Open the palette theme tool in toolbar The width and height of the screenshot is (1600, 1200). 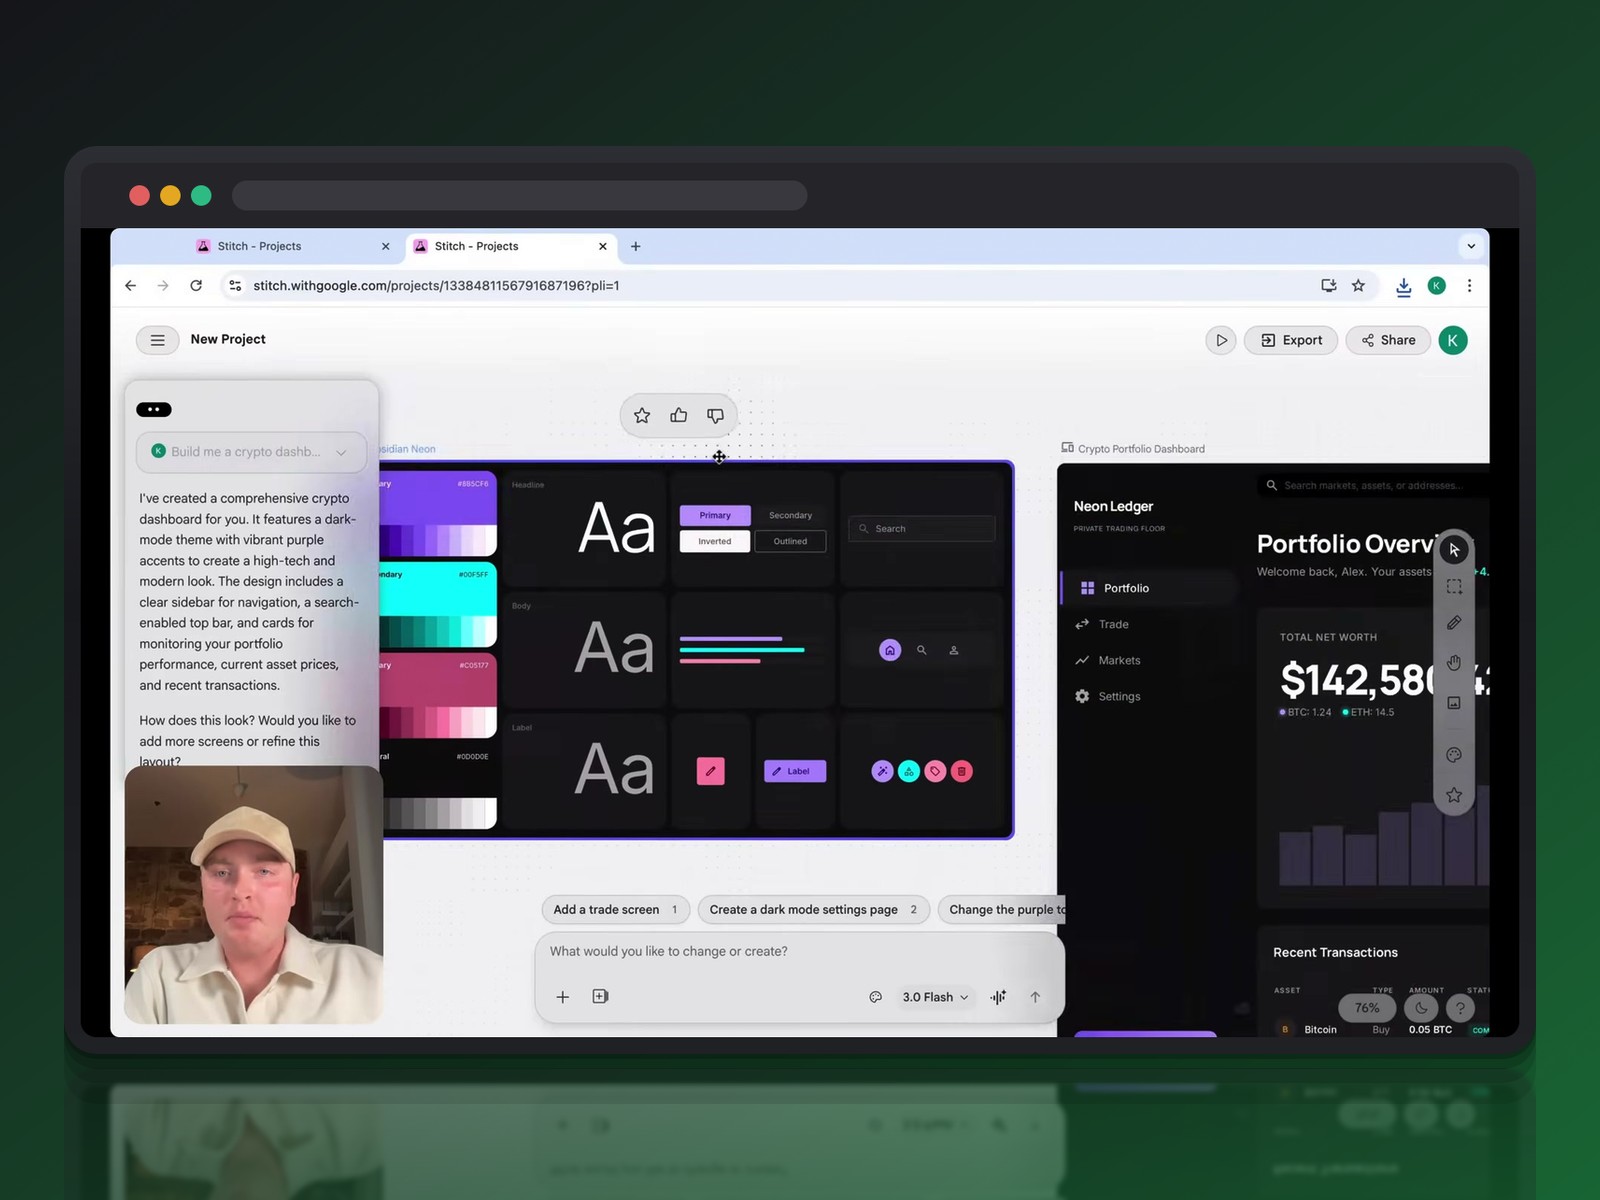pos(1454,755)
